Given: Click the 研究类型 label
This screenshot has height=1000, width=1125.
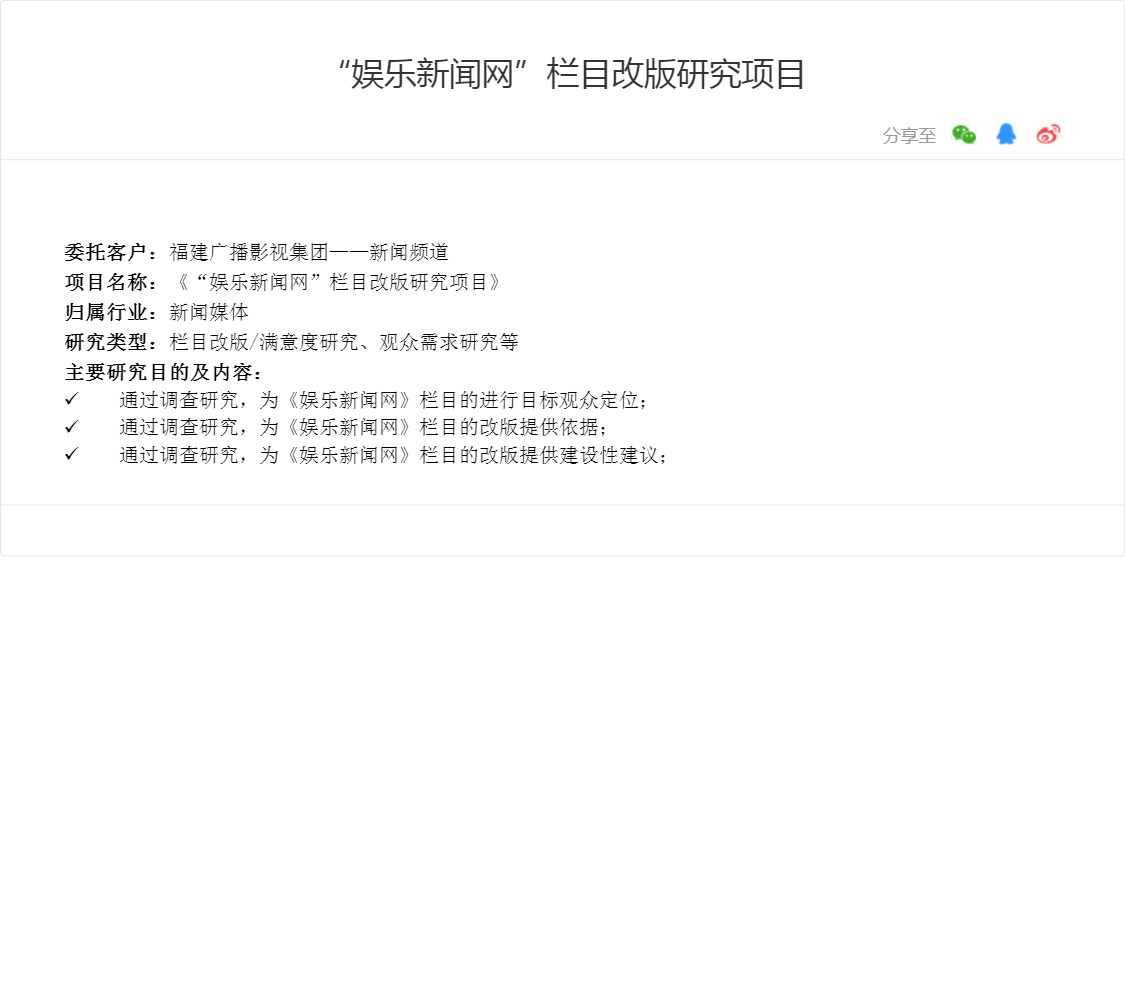Looking at the screenshot, I should [x=110, y=342].
